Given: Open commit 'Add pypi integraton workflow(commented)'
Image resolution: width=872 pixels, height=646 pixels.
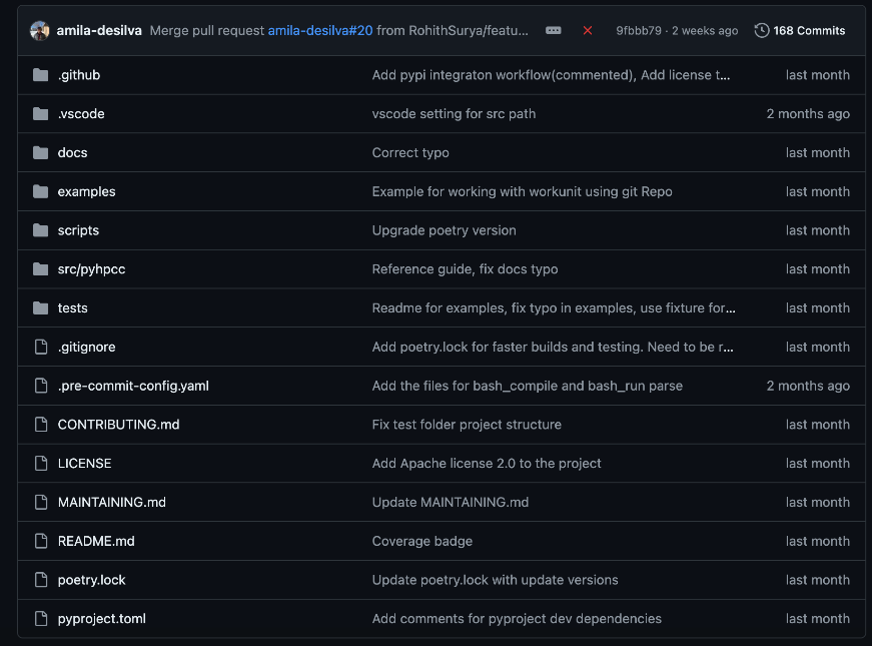Looking at the screenshot, I should [x=551, y=75].
